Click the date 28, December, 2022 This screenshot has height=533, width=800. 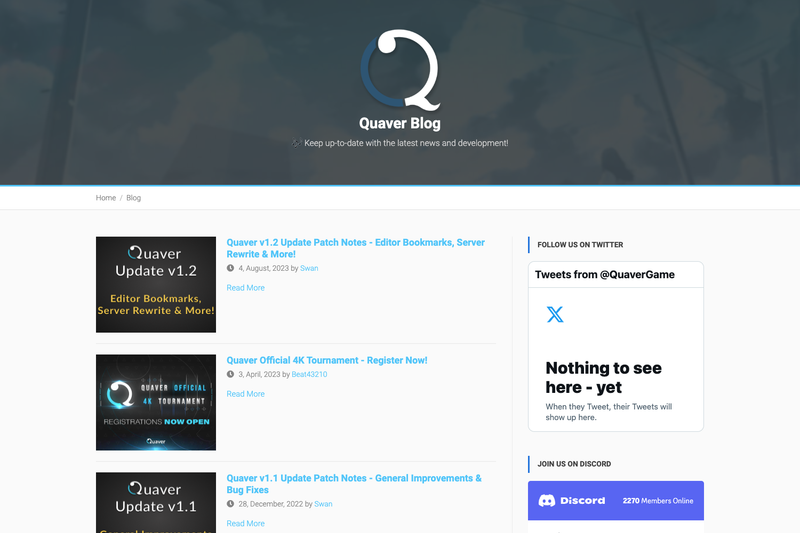click(270, 504)
